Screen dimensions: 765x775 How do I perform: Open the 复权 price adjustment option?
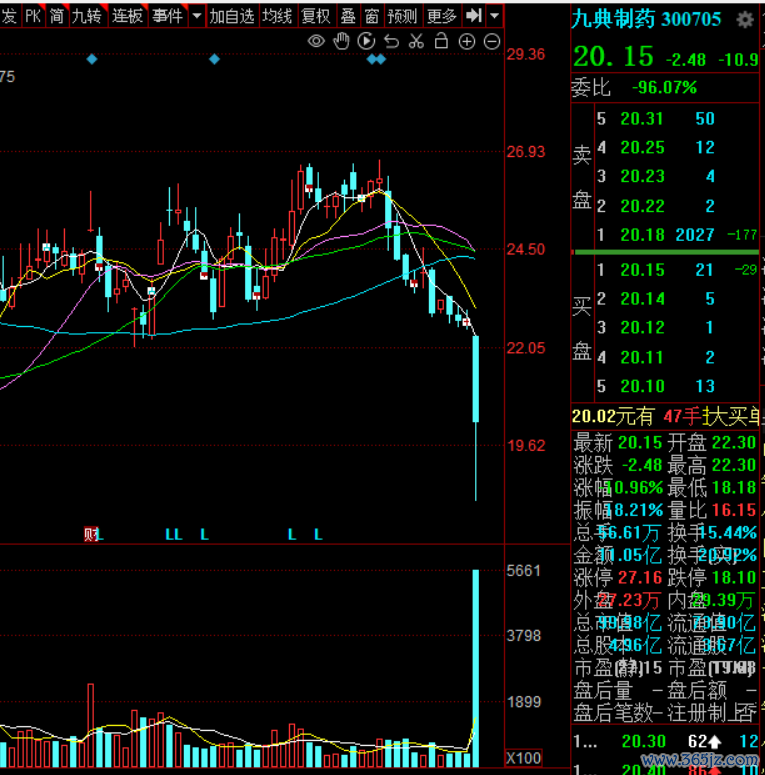(316, 16)
